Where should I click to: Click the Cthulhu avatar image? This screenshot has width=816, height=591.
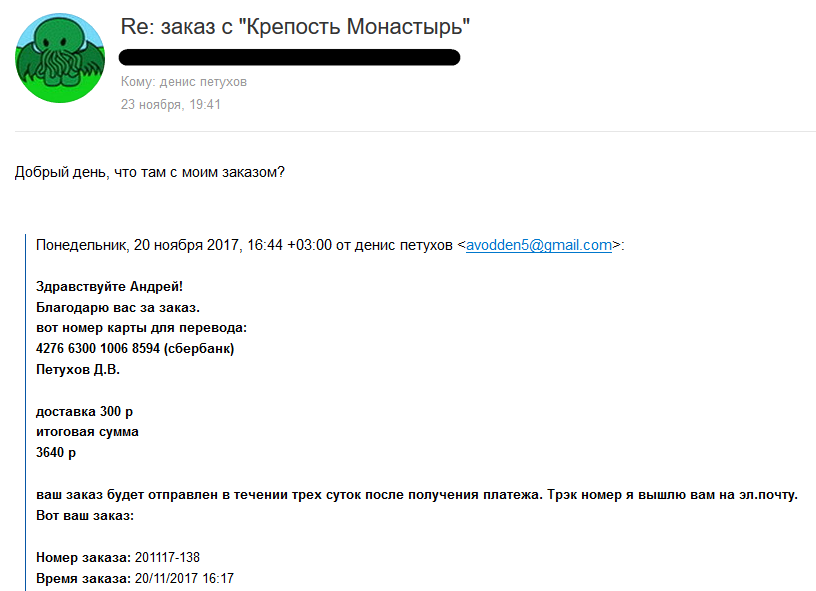[x=60, y=58]
